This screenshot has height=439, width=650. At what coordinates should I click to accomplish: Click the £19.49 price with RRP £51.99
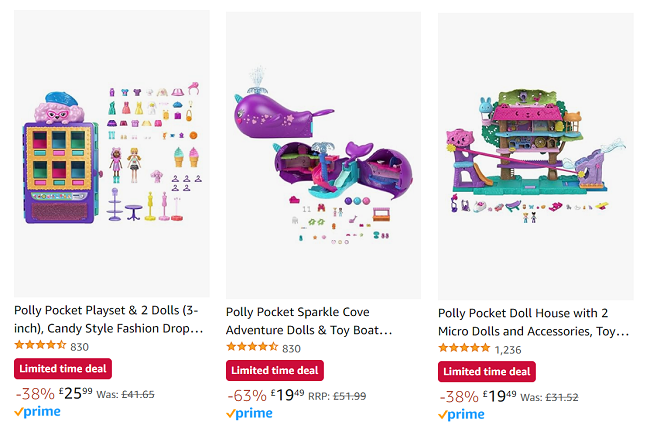pyautogui.click(x=288, y=395)
